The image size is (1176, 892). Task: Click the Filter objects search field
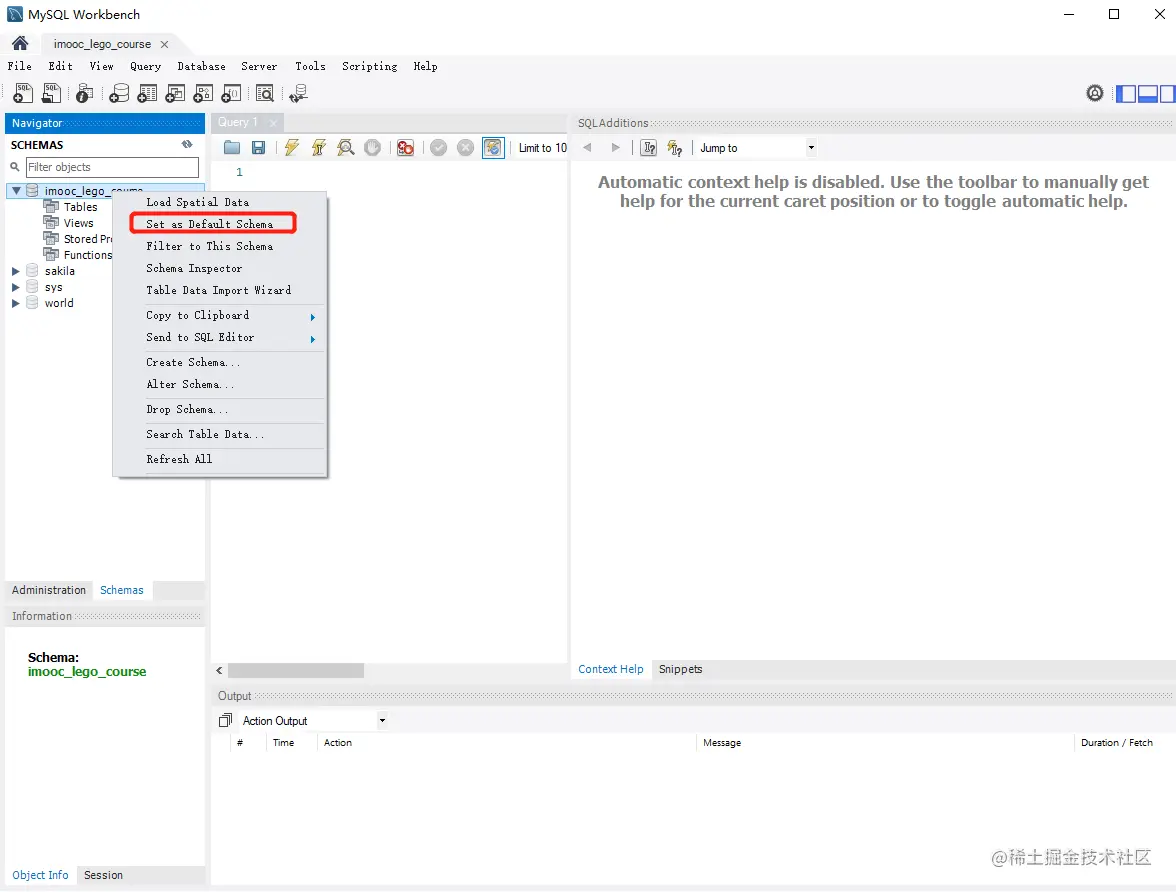pos(112,167)
